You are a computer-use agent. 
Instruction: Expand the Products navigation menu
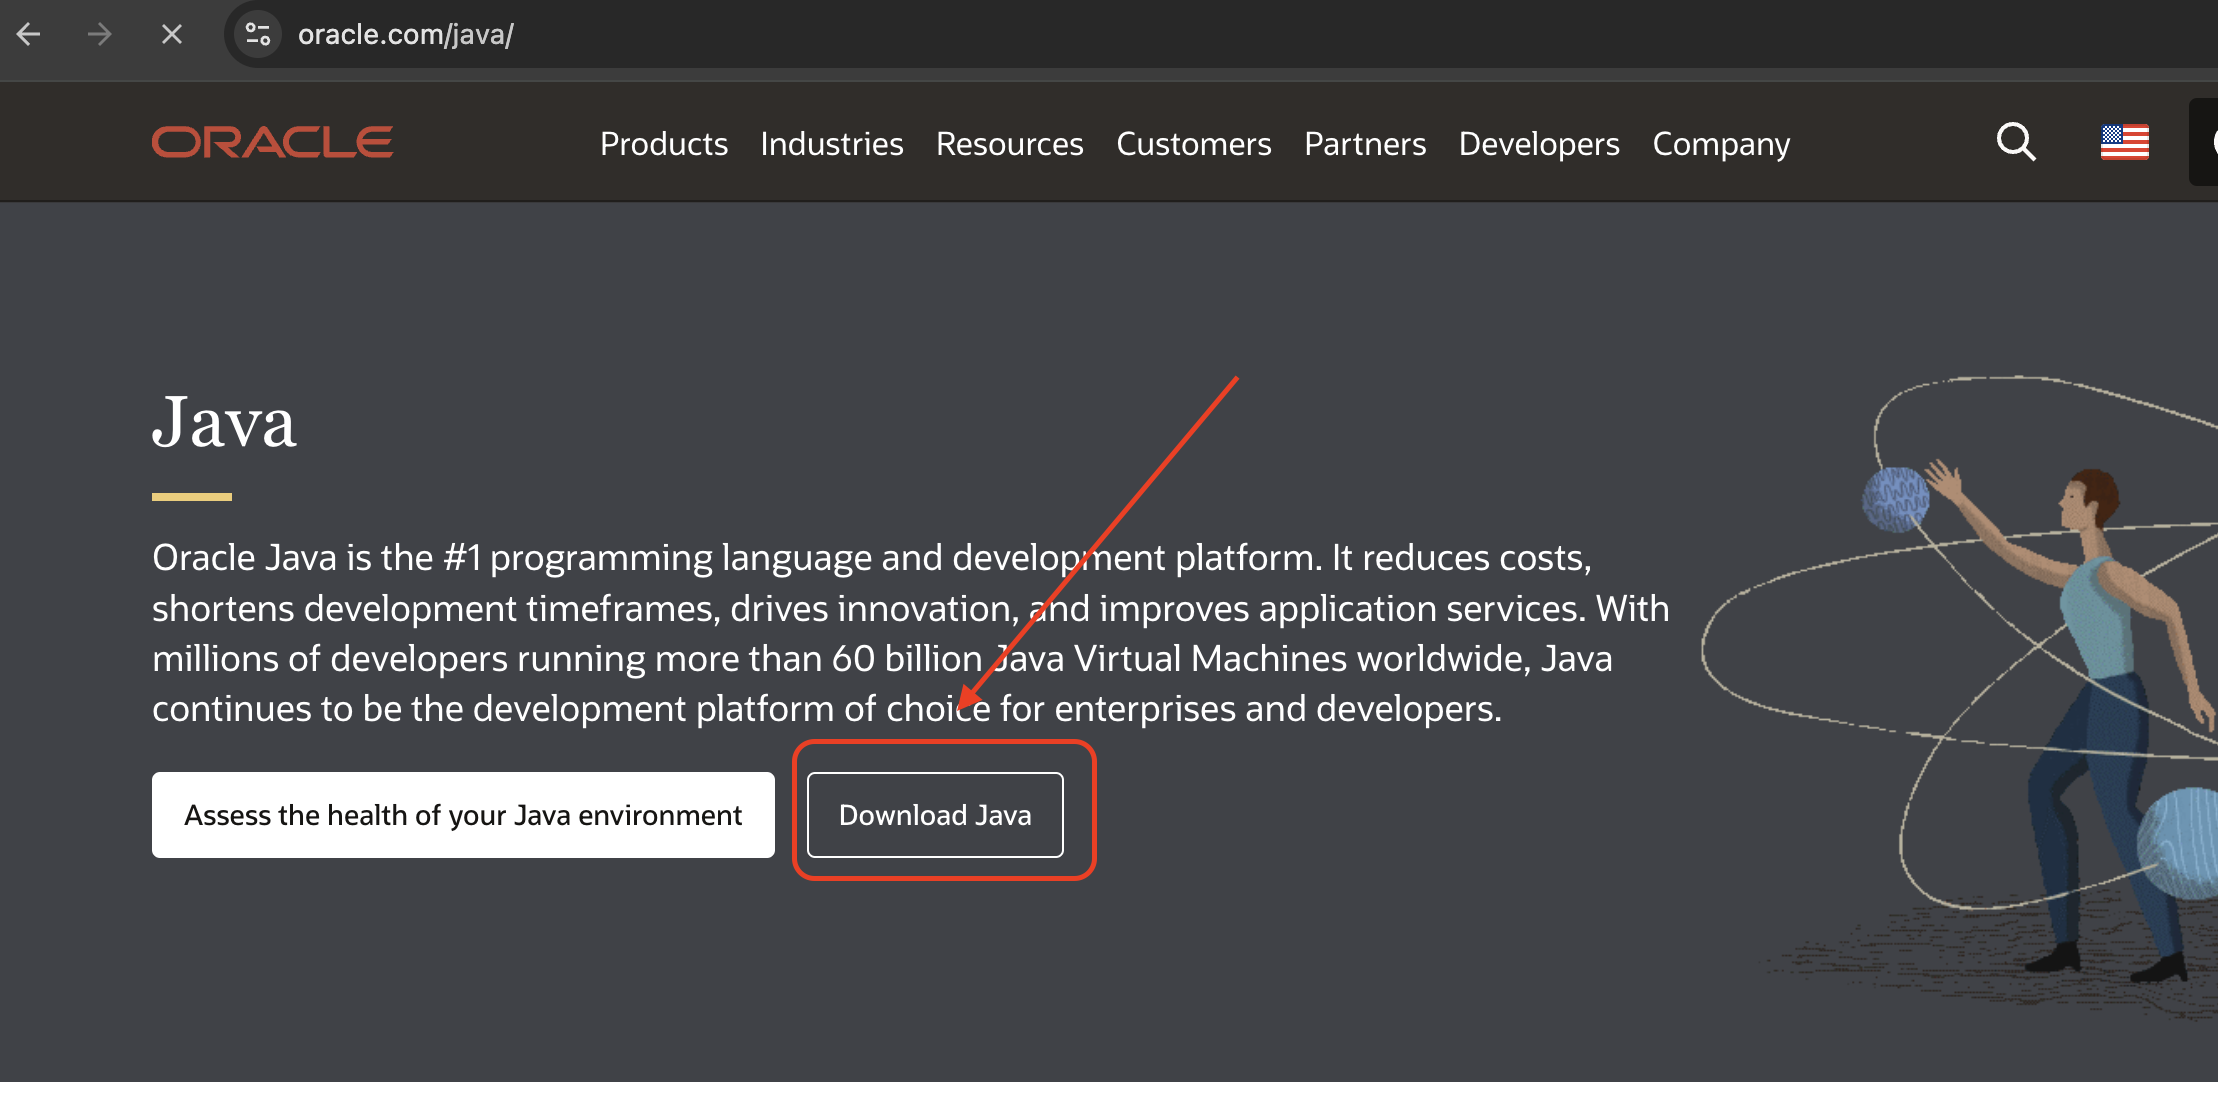pos(664,144)
